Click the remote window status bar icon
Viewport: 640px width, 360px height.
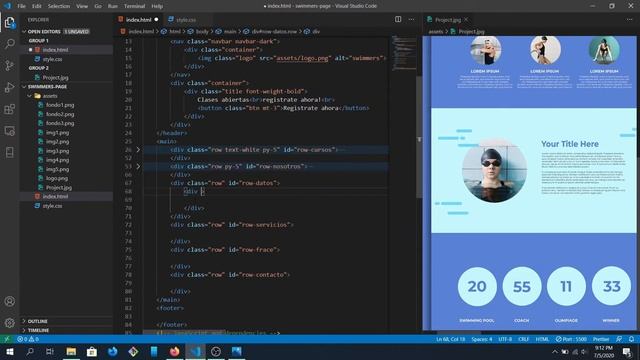pos(7,339)
